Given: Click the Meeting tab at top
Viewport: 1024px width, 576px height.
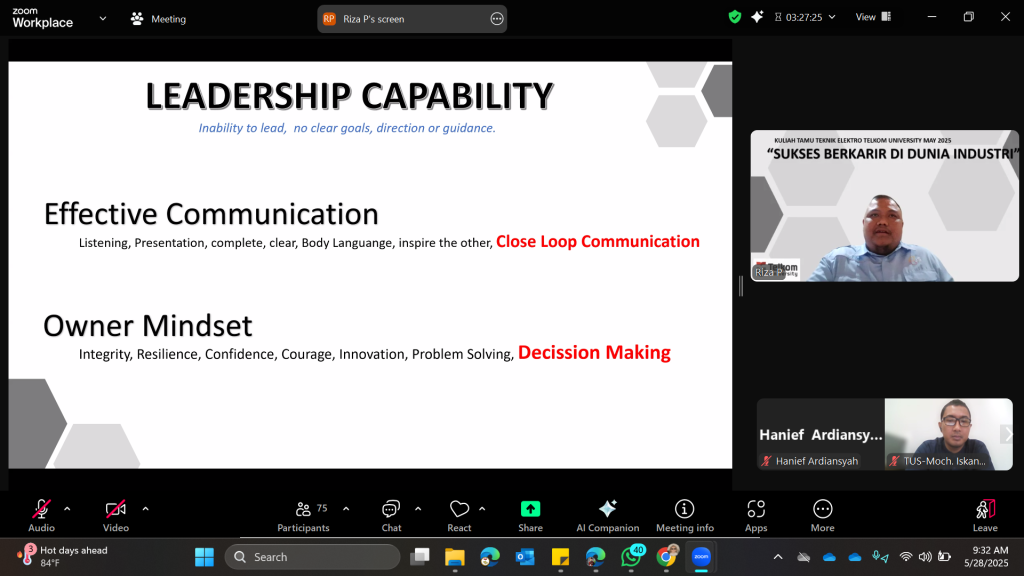Looking at the screenshot, I should click(158, 19).
